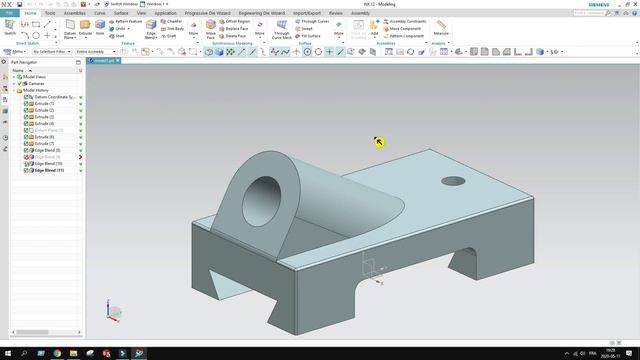The height and width of the screenshot is (360, 640).
Task: Select the direct sketch Circle tool
Action: click(36, 36)
